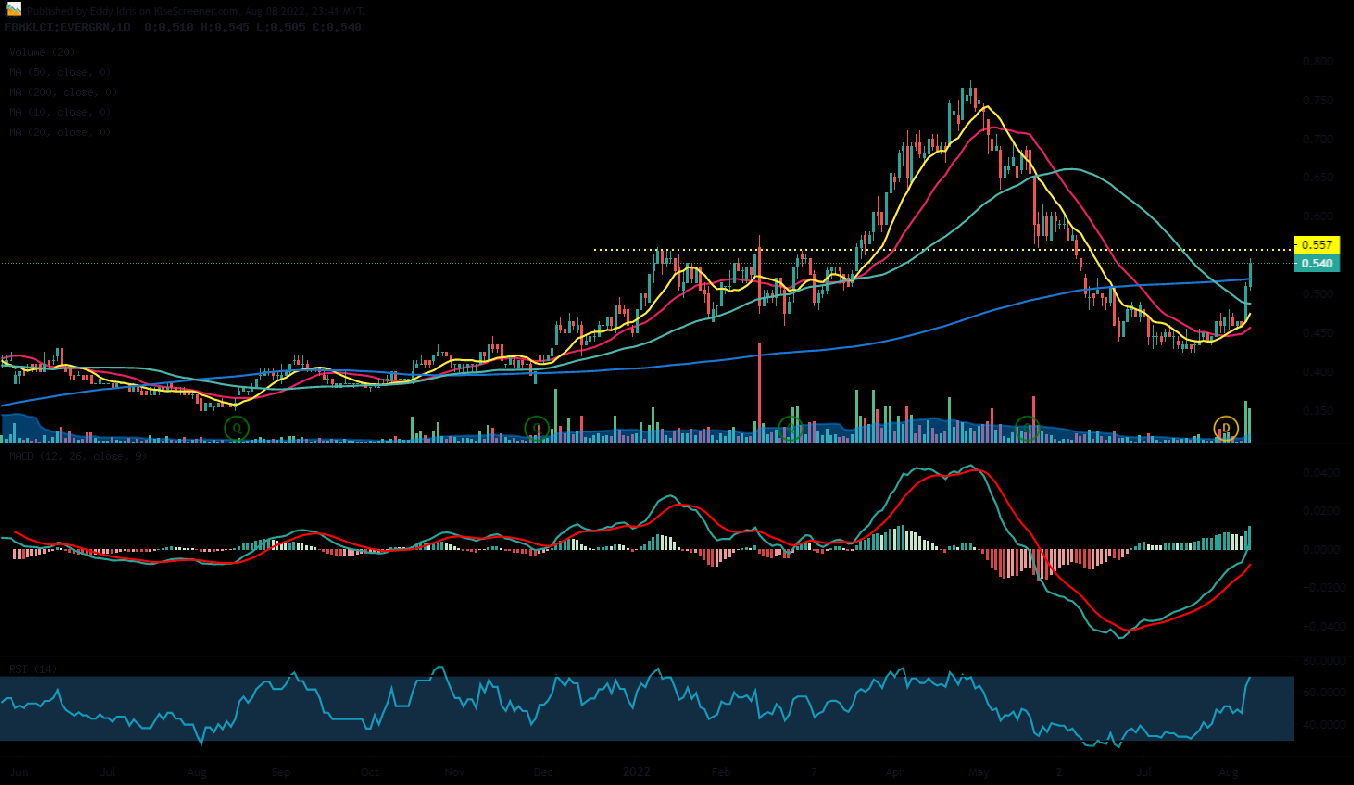1354x785 pixels.
Task: Click the green circle marker near May
Action: (x=1026, y=428)
